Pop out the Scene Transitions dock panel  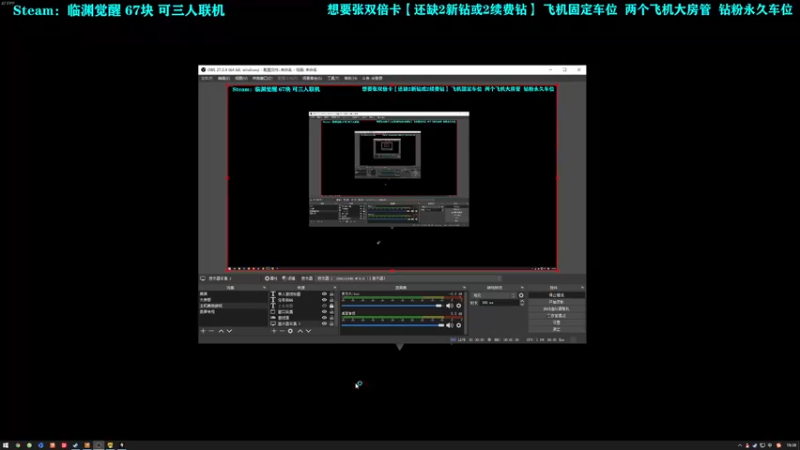click(x=522, y=288)
